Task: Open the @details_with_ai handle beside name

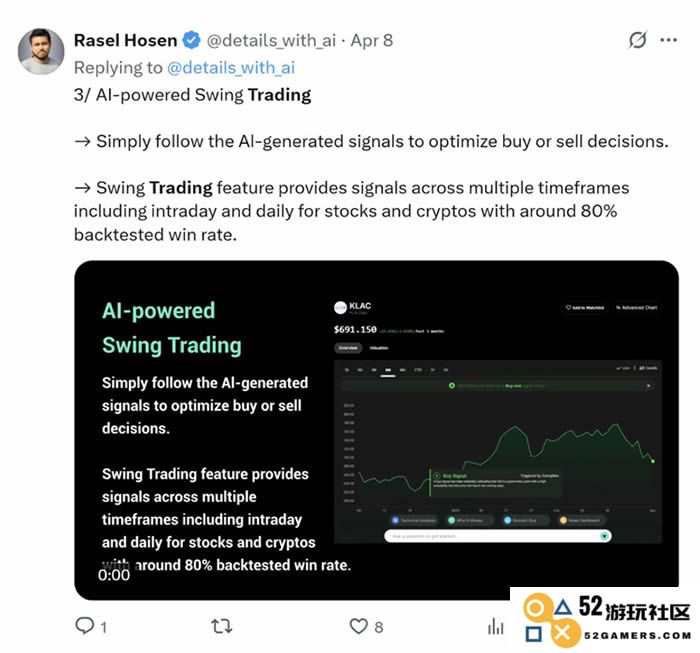Action: [x=271, y=41]
